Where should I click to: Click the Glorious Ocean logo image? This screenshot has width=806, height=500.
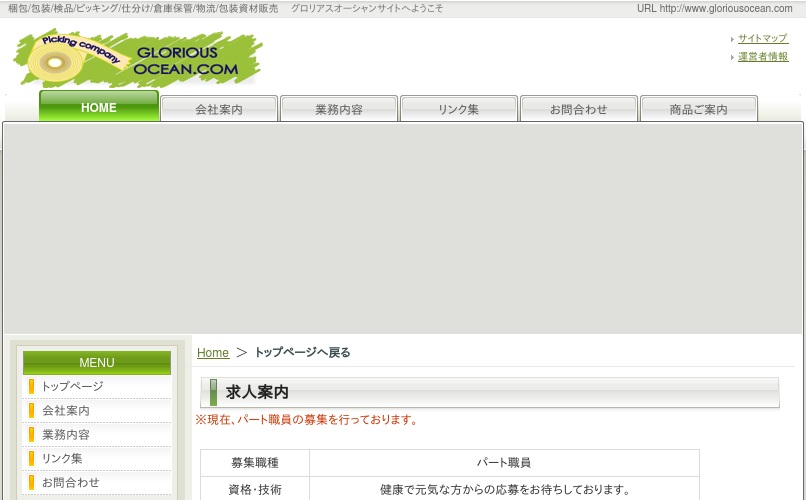point(138,58)
